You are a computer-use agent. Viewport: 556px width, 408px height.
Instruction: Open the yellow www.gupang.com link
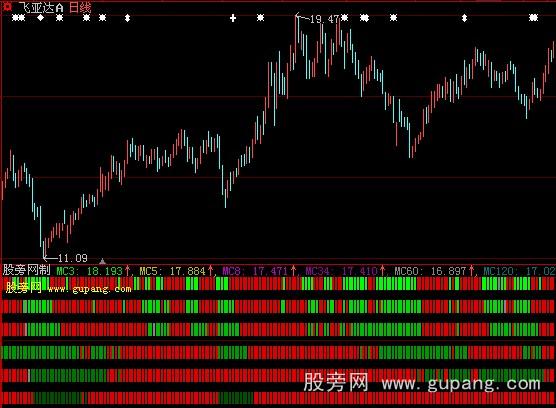pos(89,289)
